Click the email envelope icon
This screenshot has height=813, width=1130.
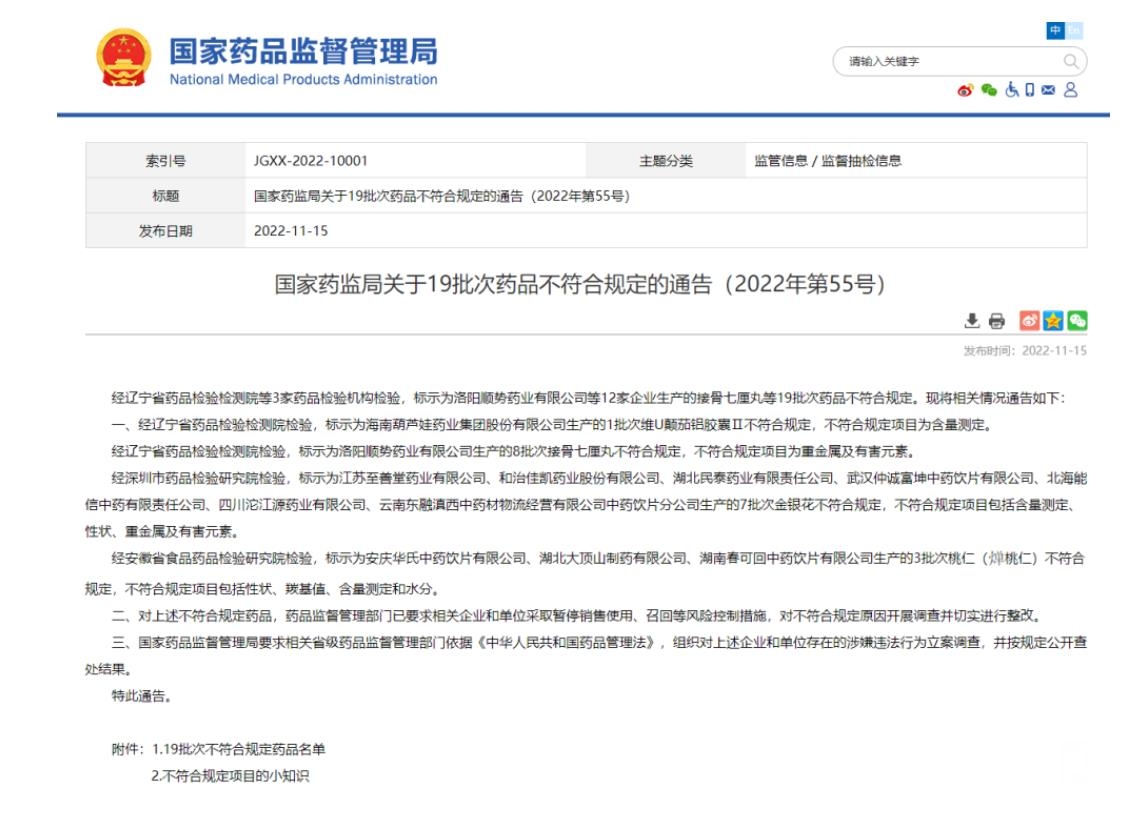tap(1048, 91)
